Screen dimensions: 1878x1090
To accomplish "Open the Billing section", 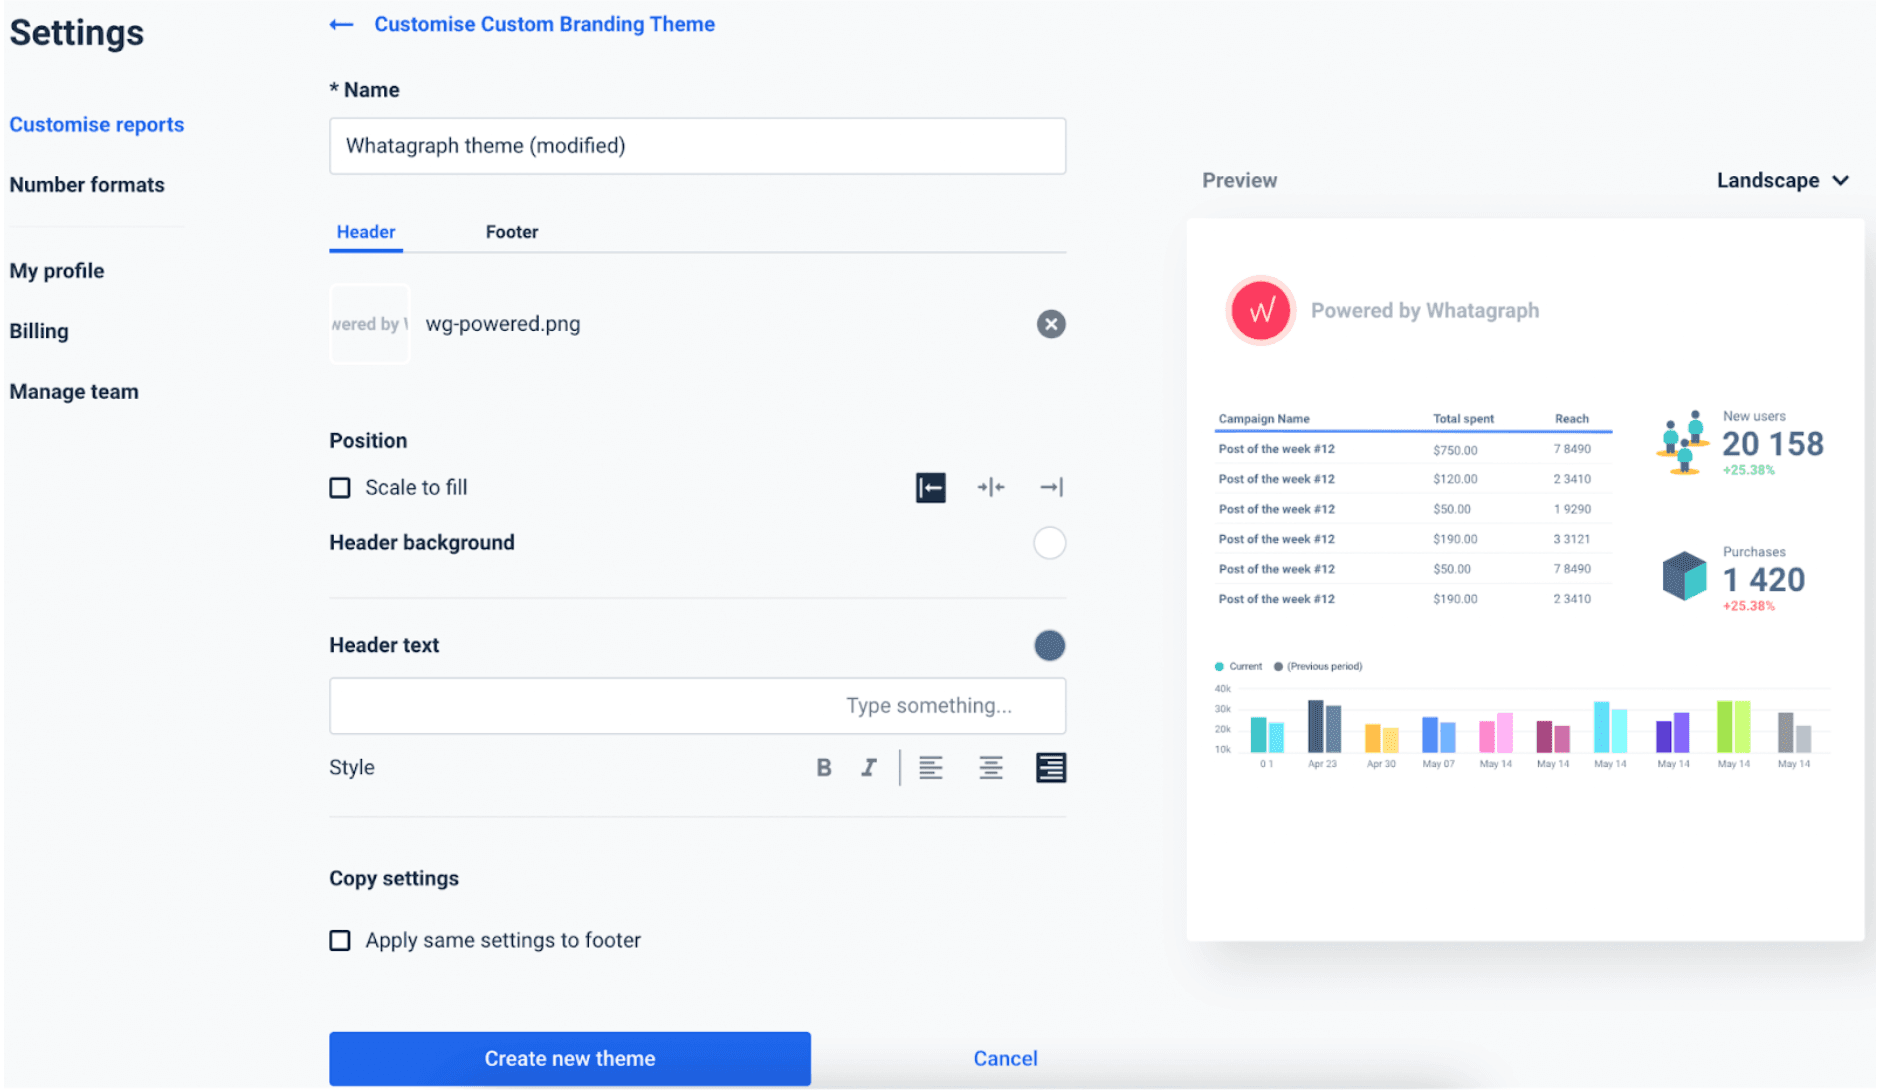I will [x=39, y=331].
